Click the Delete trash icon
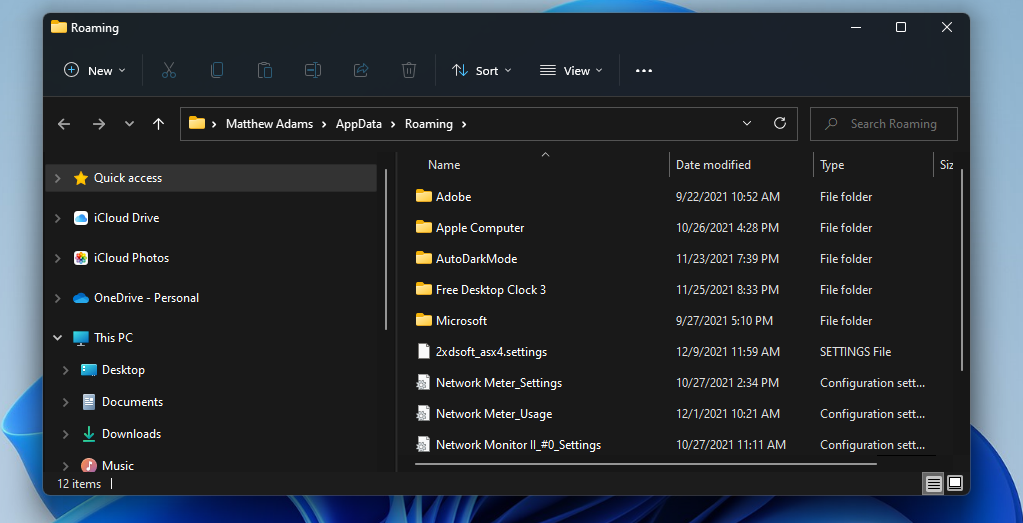The width and height of the screenshot is (1023, 523). pos(409,70)
